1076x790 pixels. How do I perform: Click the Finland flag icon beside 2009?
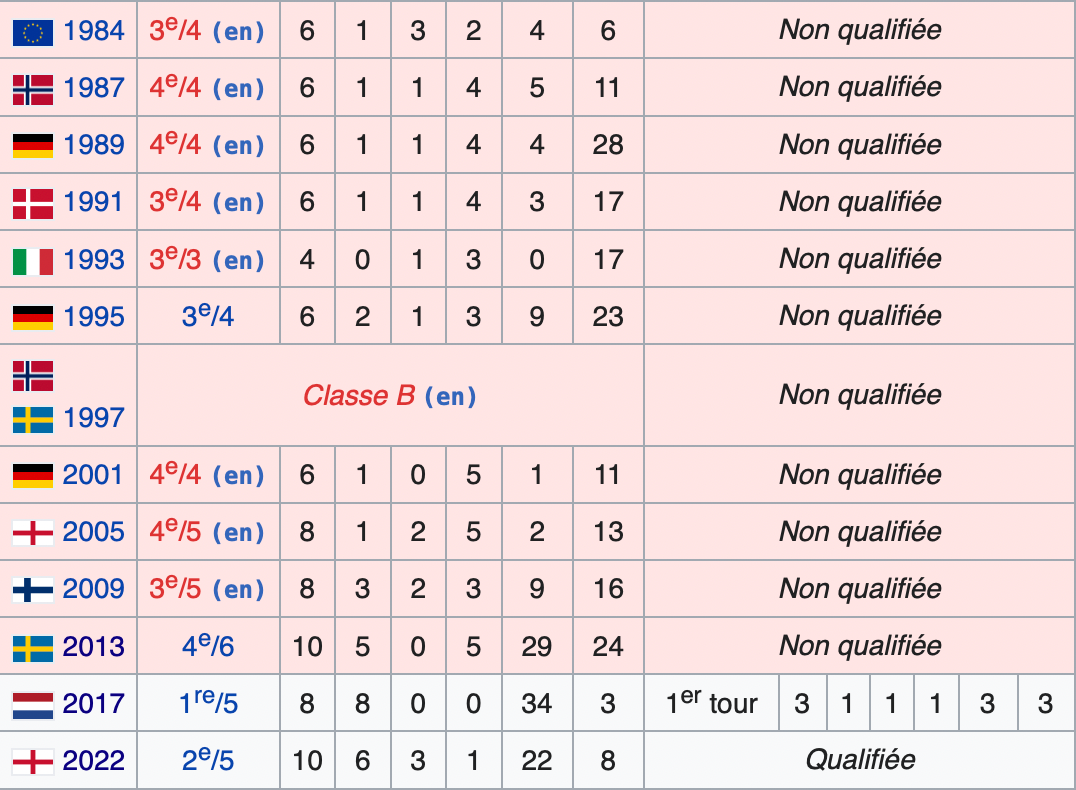pos(33,590)
